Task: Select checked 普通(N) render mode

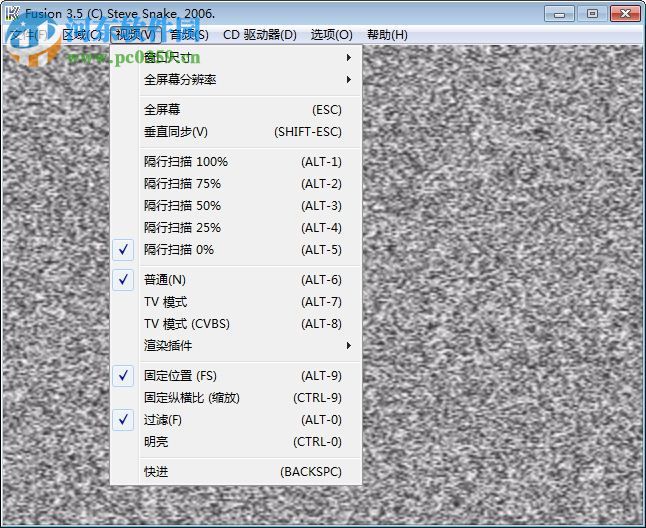Action: pos(236,280)
